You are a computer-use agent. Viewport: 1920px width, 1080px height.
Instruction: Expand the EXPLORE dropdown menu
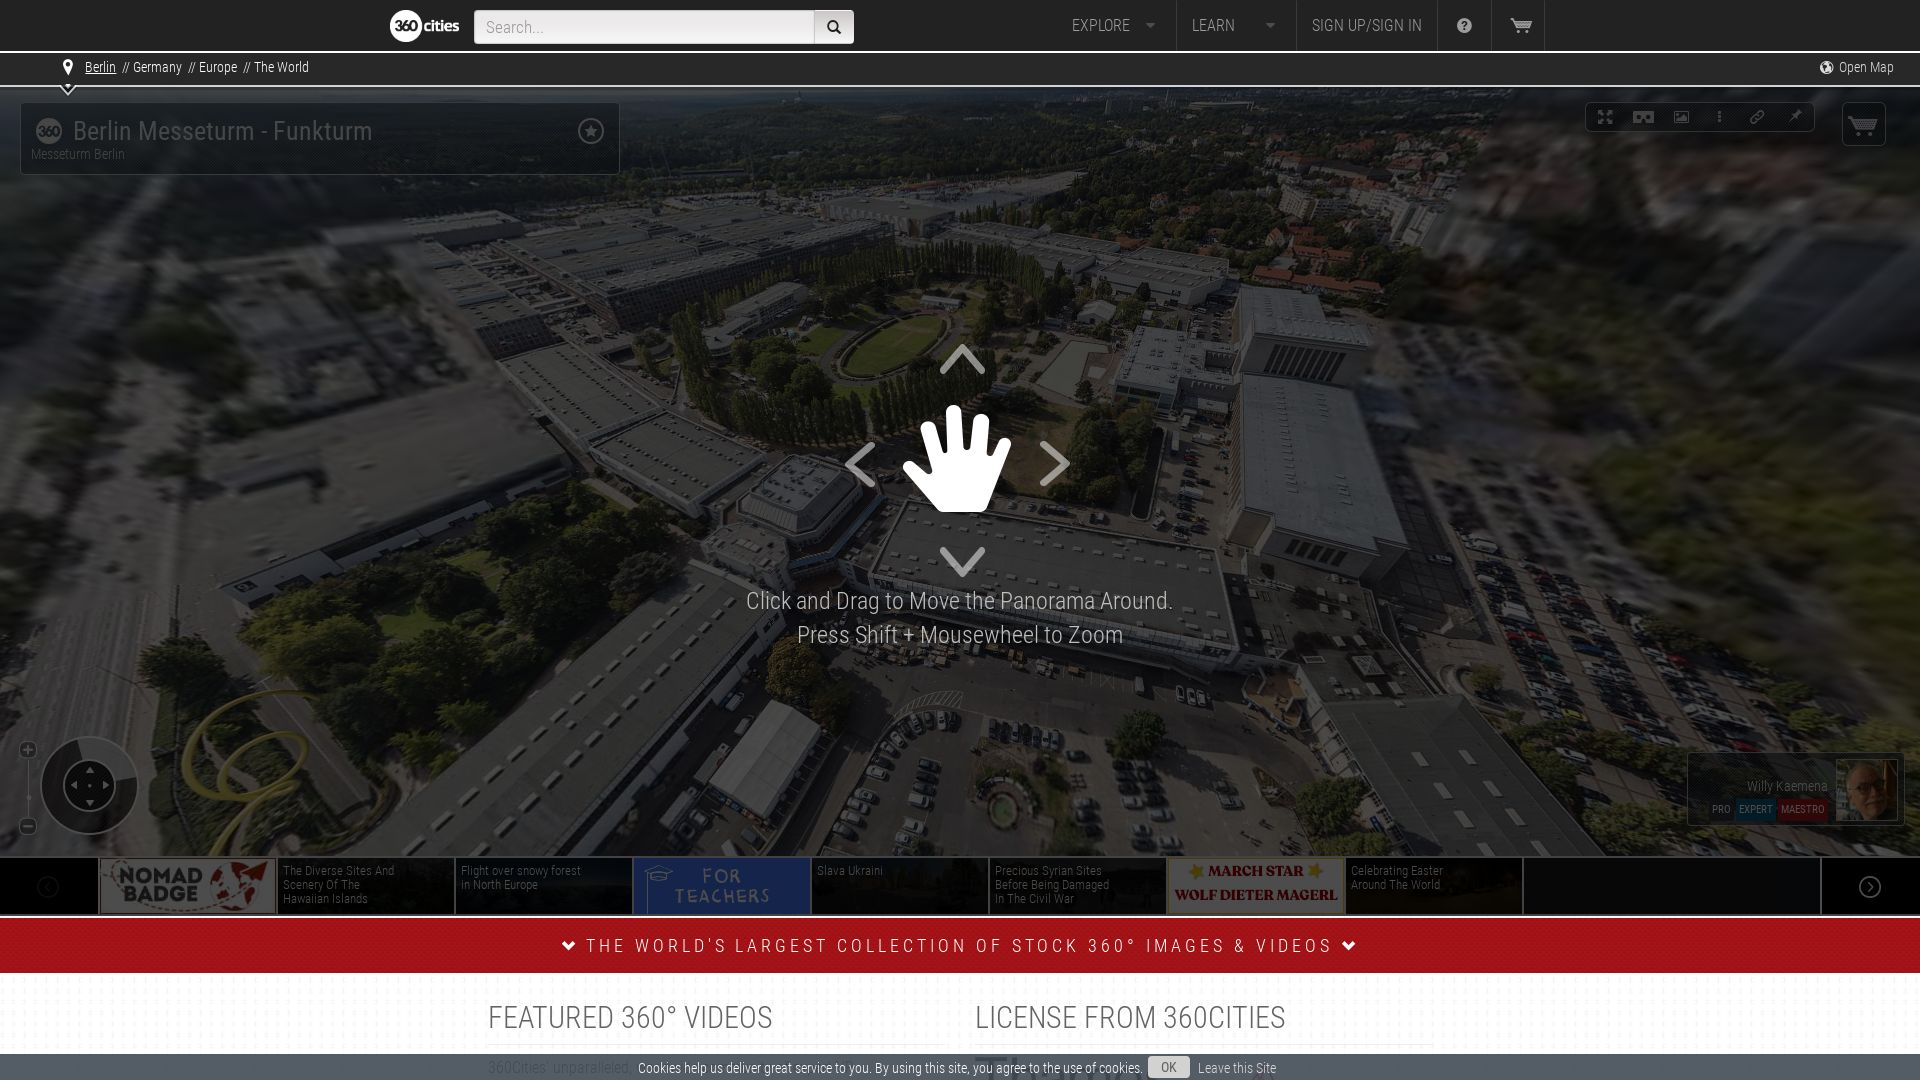coord(1113,26)
